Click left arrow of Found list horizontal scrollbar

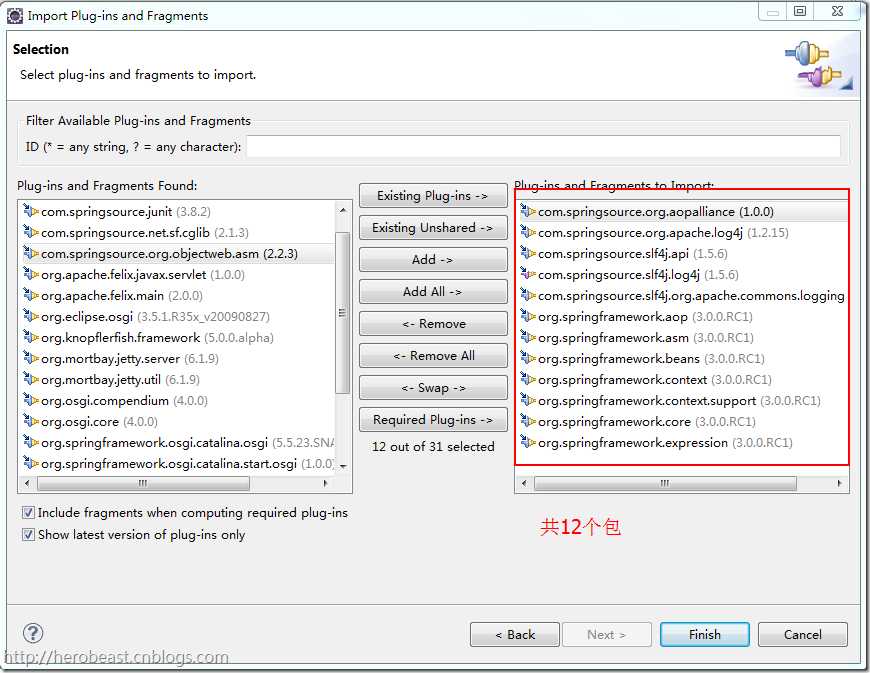(27, 483)
